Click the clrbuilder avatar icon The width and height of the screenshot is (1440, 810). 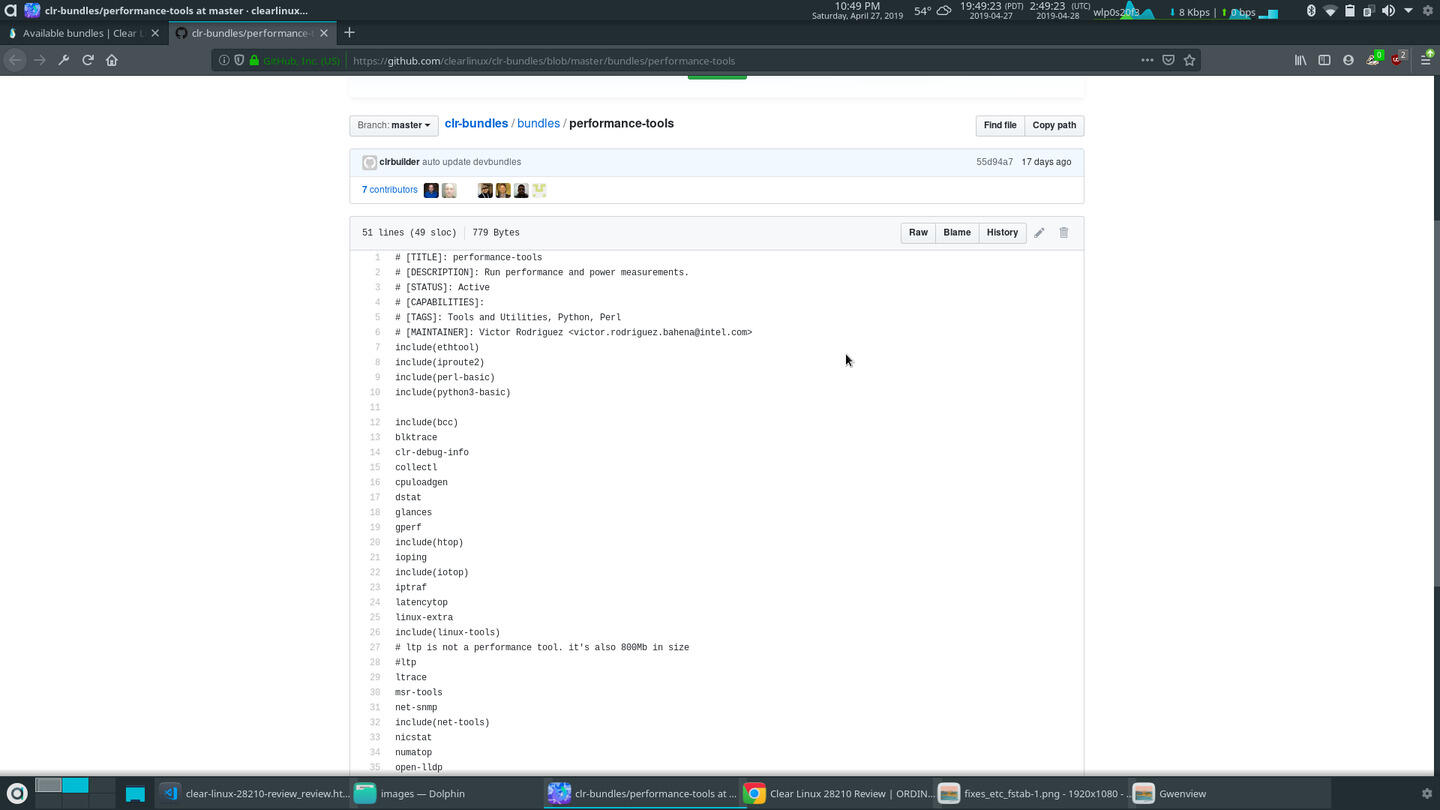369,162
